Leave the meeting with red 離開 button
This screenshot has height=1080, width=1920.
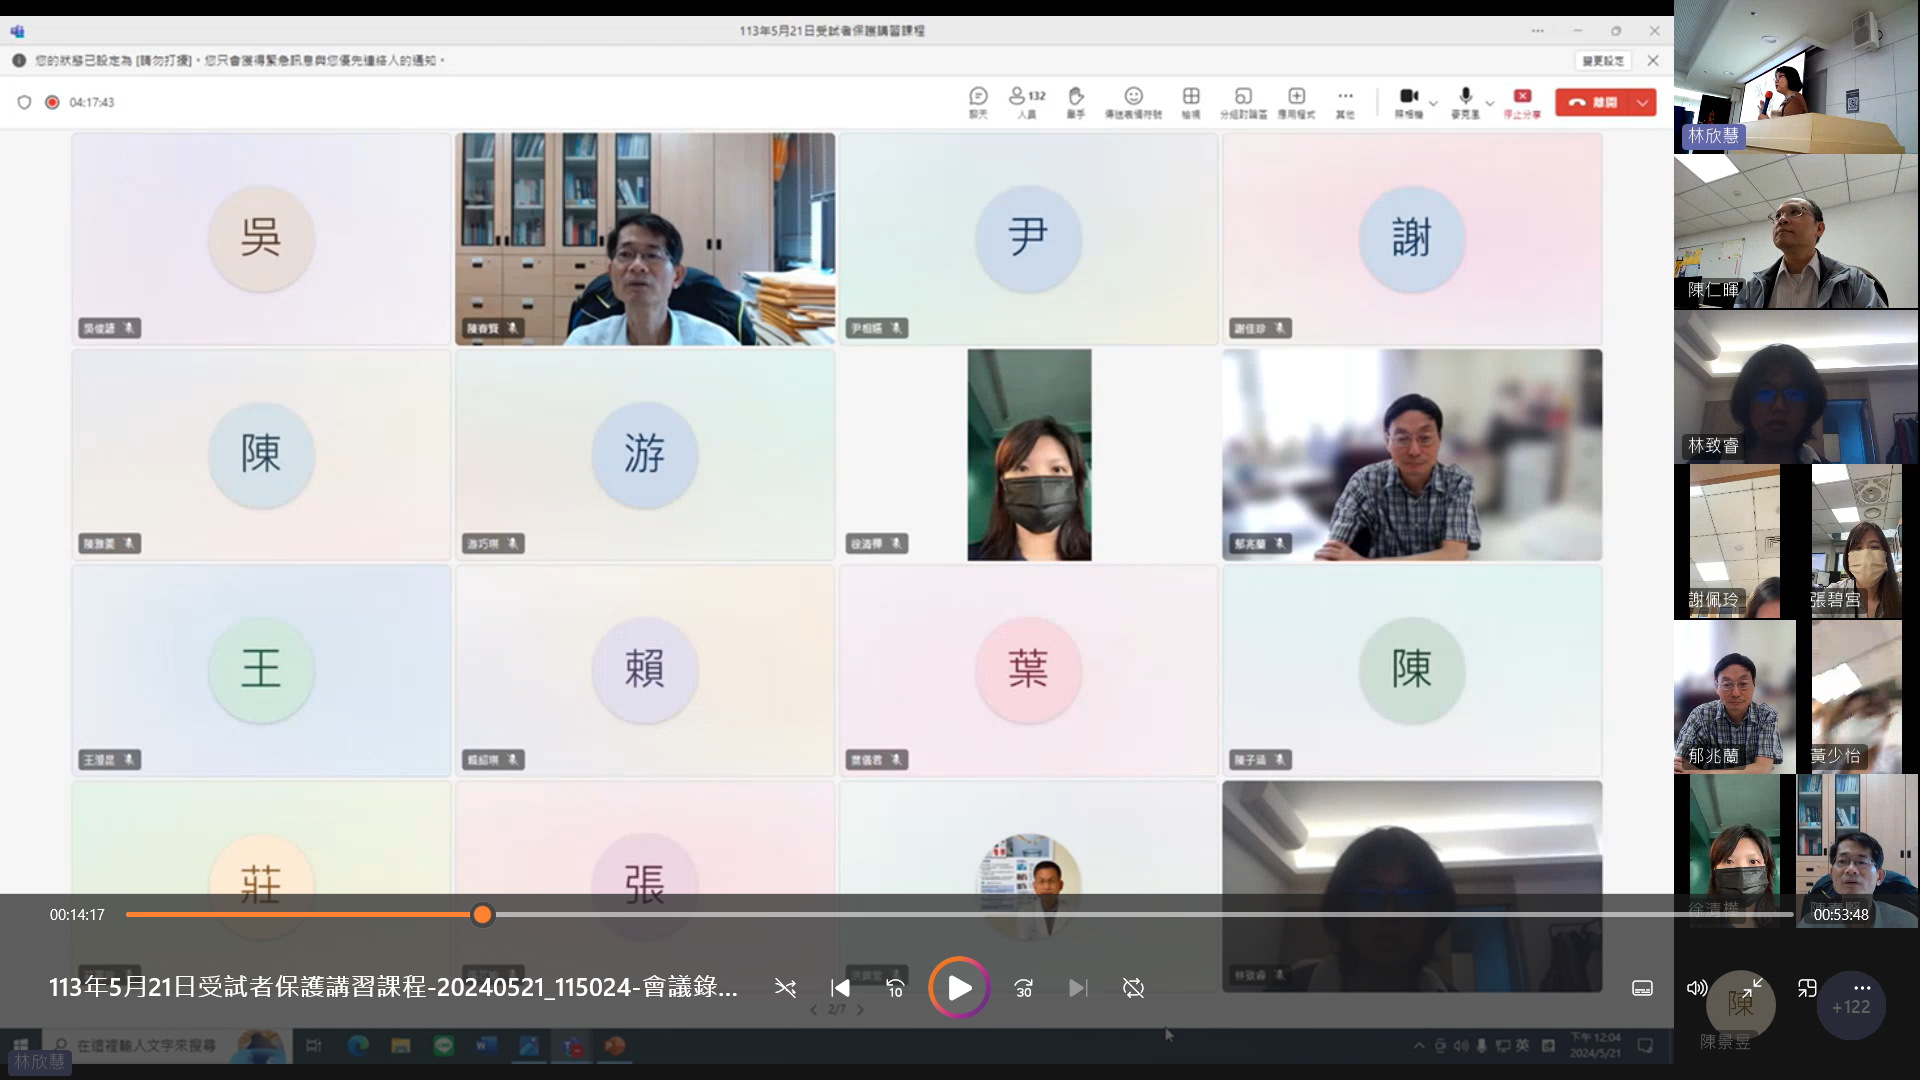[x=1593, y=102]
